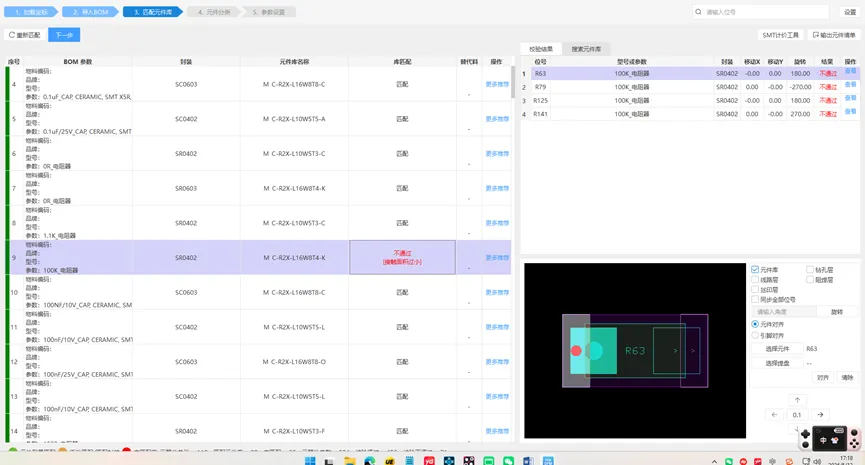The height and width of the screenshot is (465, 865).
Task: Enable the 同步全部位号 checkbox
Action: pos(755,300)
